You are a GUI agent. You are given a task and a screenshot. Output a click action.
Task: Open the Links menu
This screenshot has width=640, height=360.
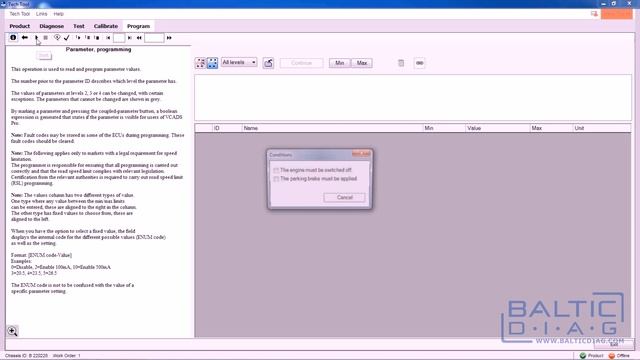(x=42, y=14)
